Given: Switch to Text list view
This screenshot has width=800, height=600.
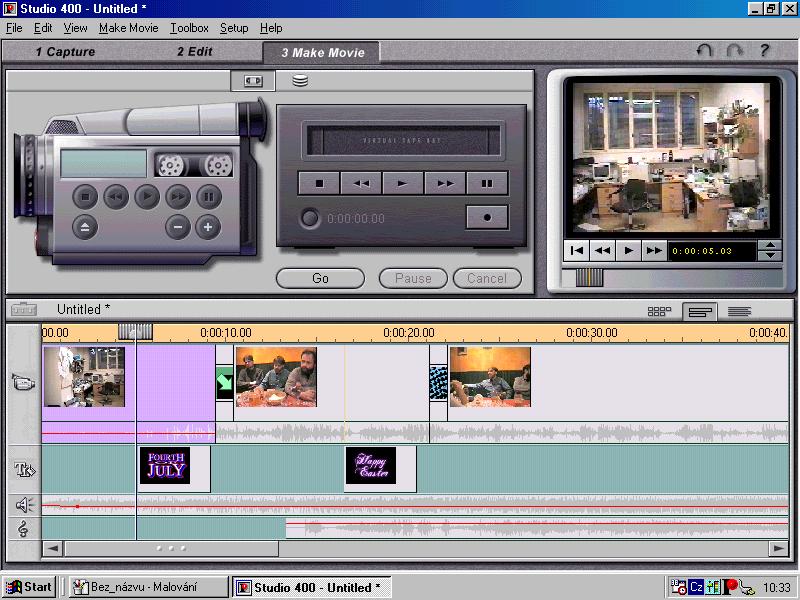Looking at the screenshot, I should pos(739,311).
